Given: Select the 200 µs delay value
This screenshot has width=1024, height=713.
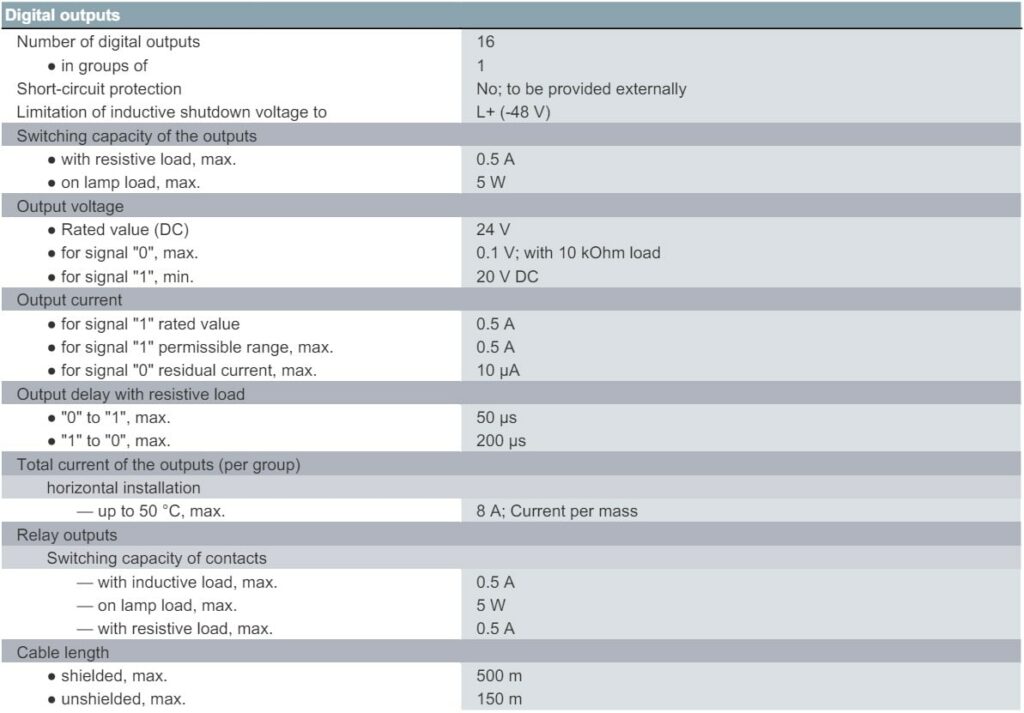Looking at the screenshot, I should [x=501, y=441].
